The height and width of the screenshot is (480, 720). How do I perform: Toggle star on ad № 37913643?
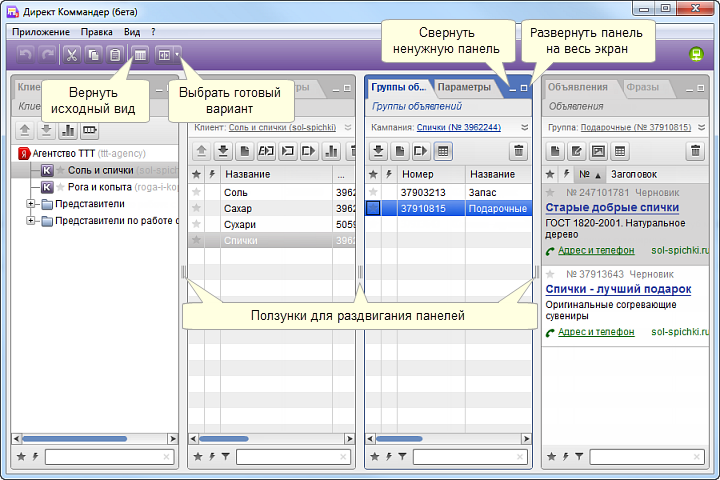[x=550, y=274]
